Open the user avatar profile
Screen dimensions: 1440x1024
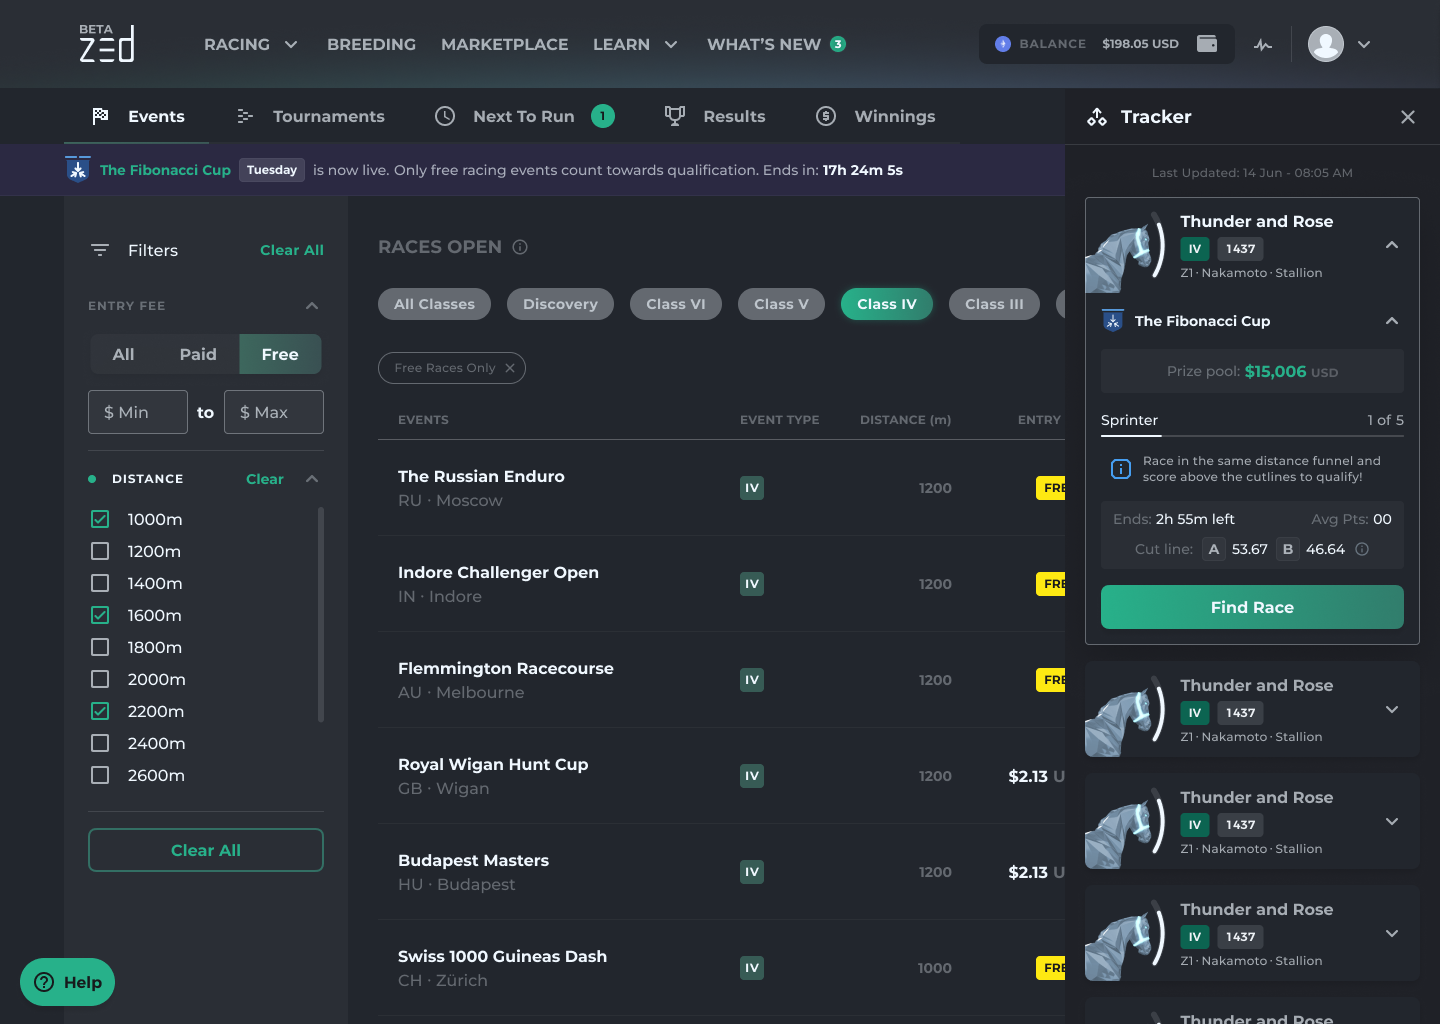(1326, 44)
